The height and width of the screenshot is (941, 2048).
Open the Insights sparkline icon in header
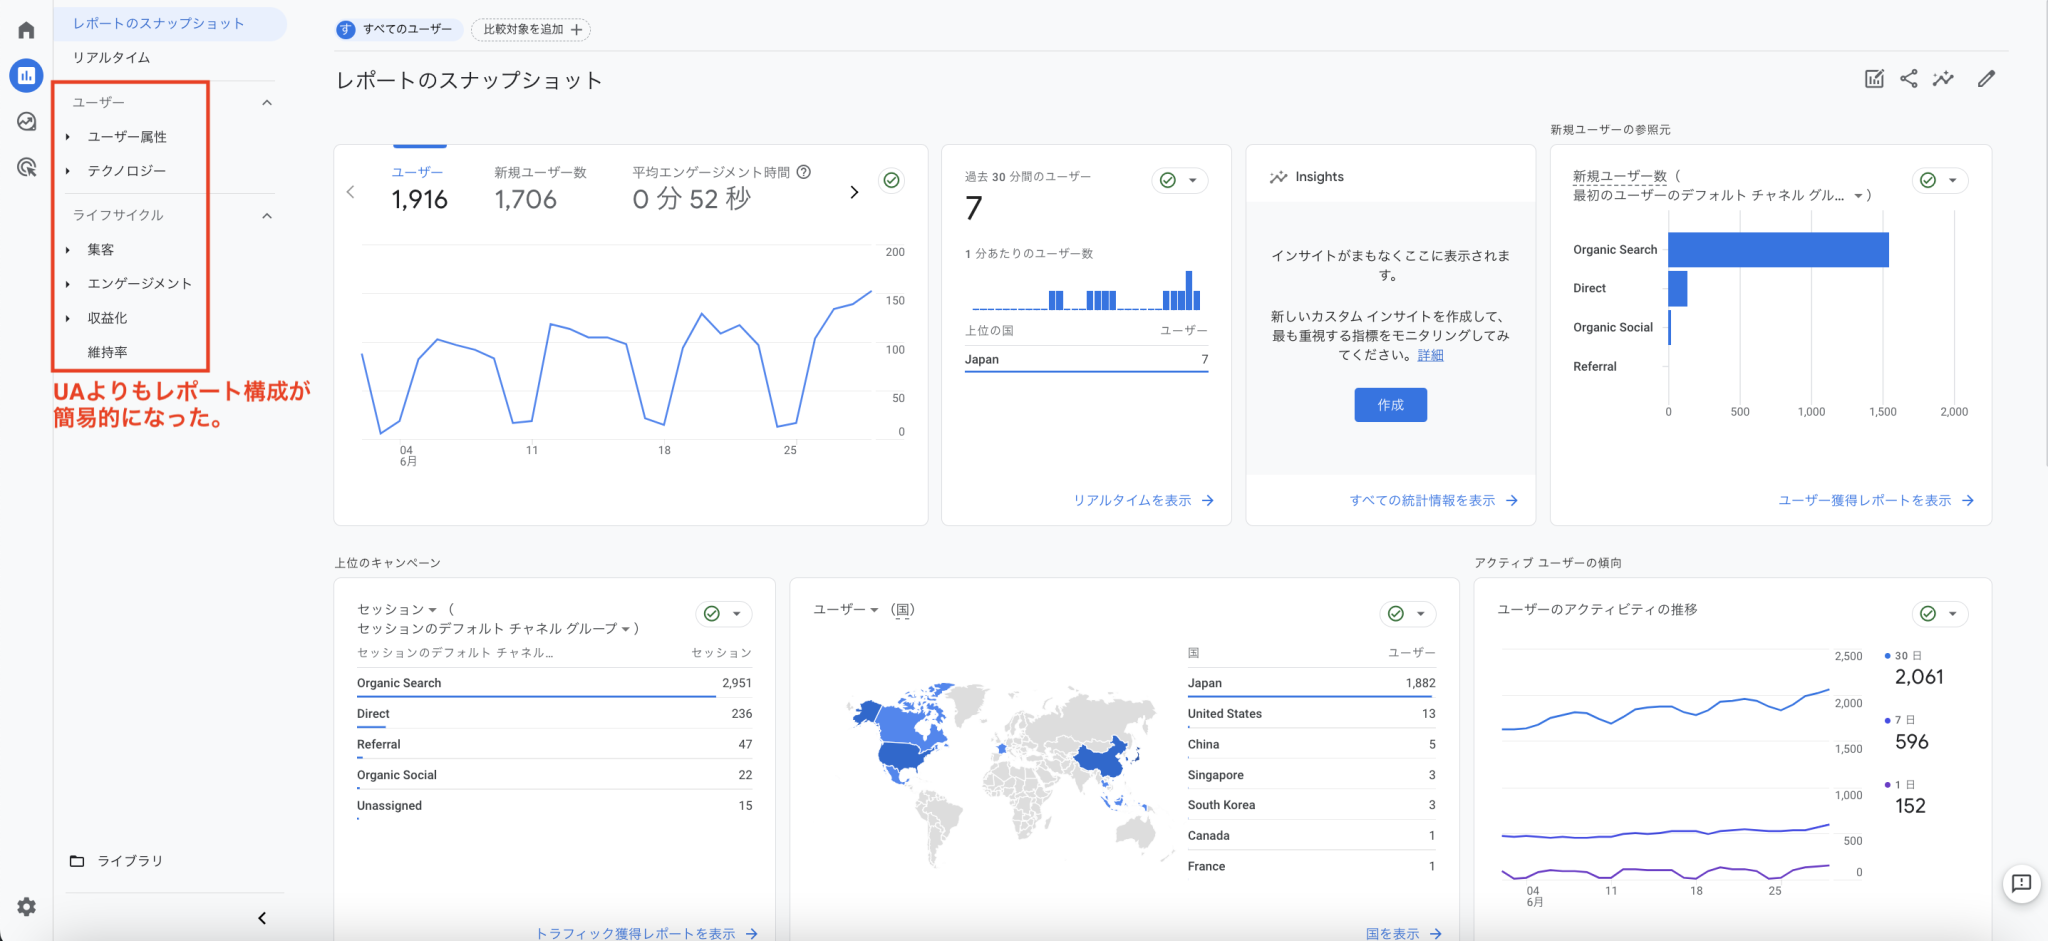tap(1943, 79)
